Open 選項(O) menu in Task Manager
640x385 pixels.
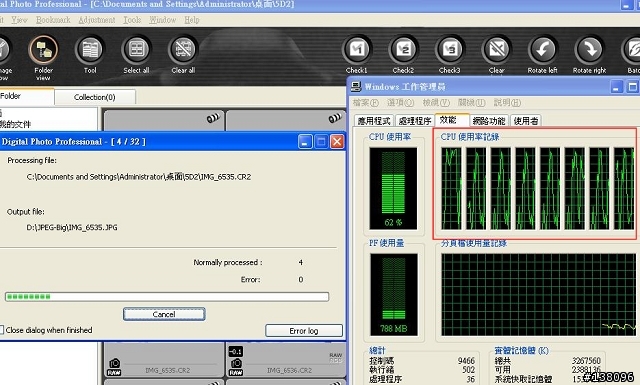400,102
